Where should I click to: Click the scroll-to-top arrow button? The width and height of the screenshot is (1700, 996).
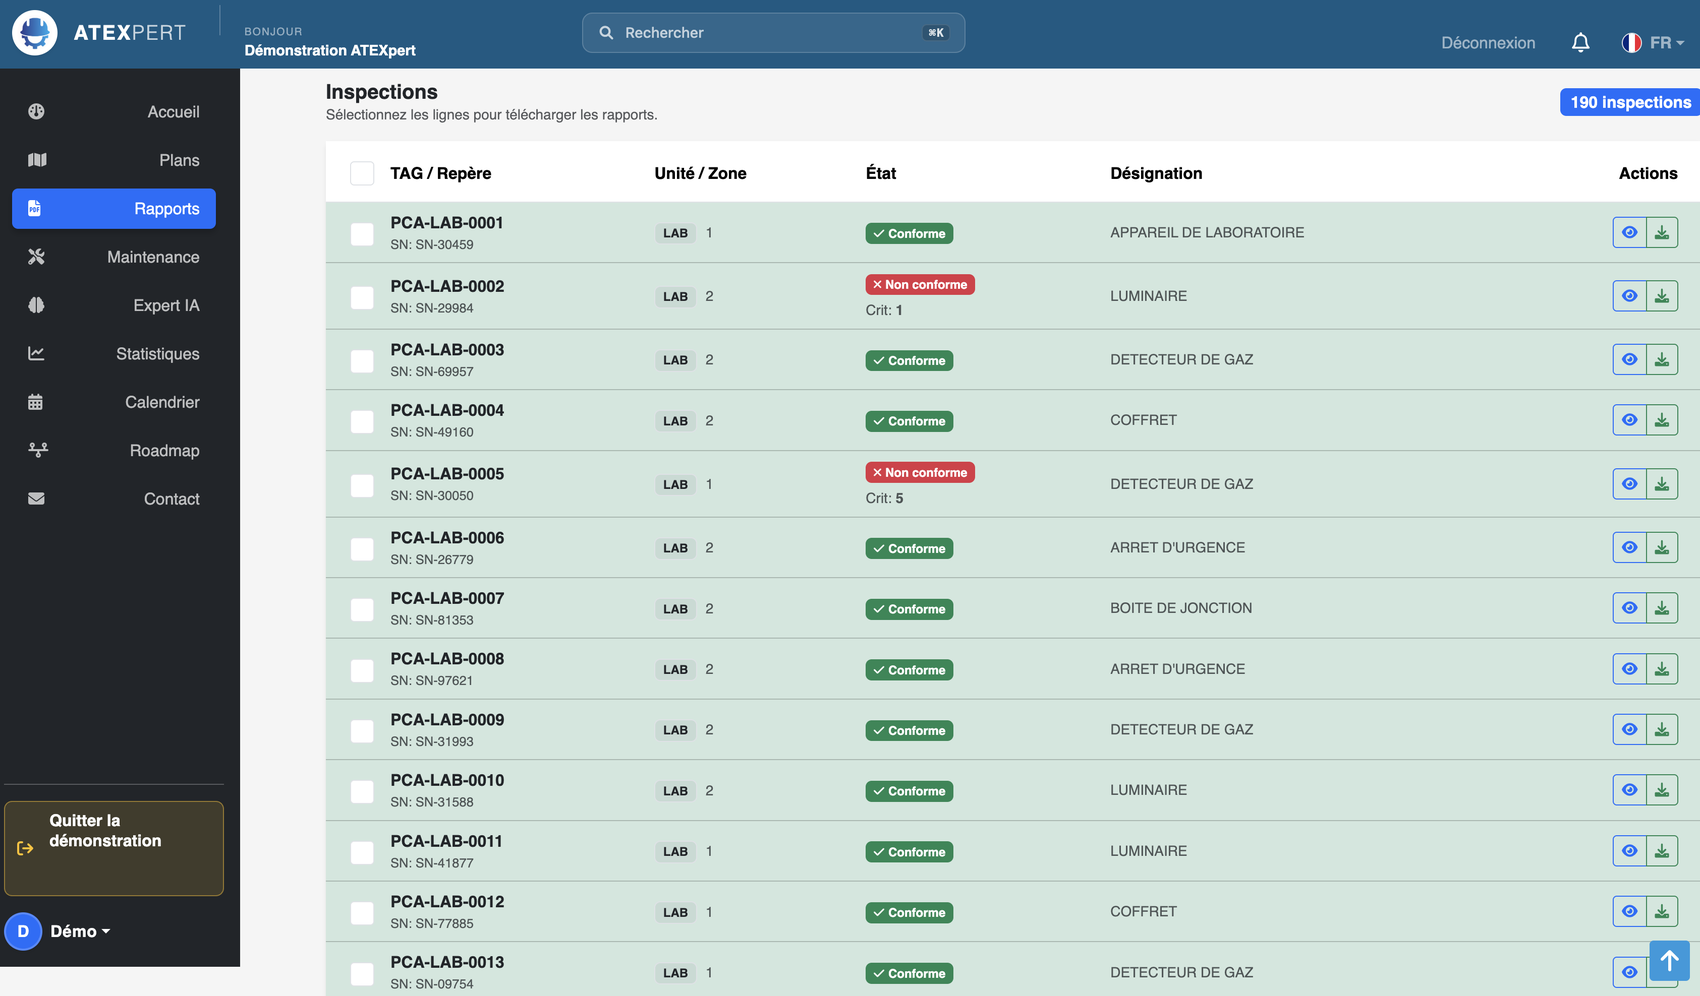(1669, 961)
